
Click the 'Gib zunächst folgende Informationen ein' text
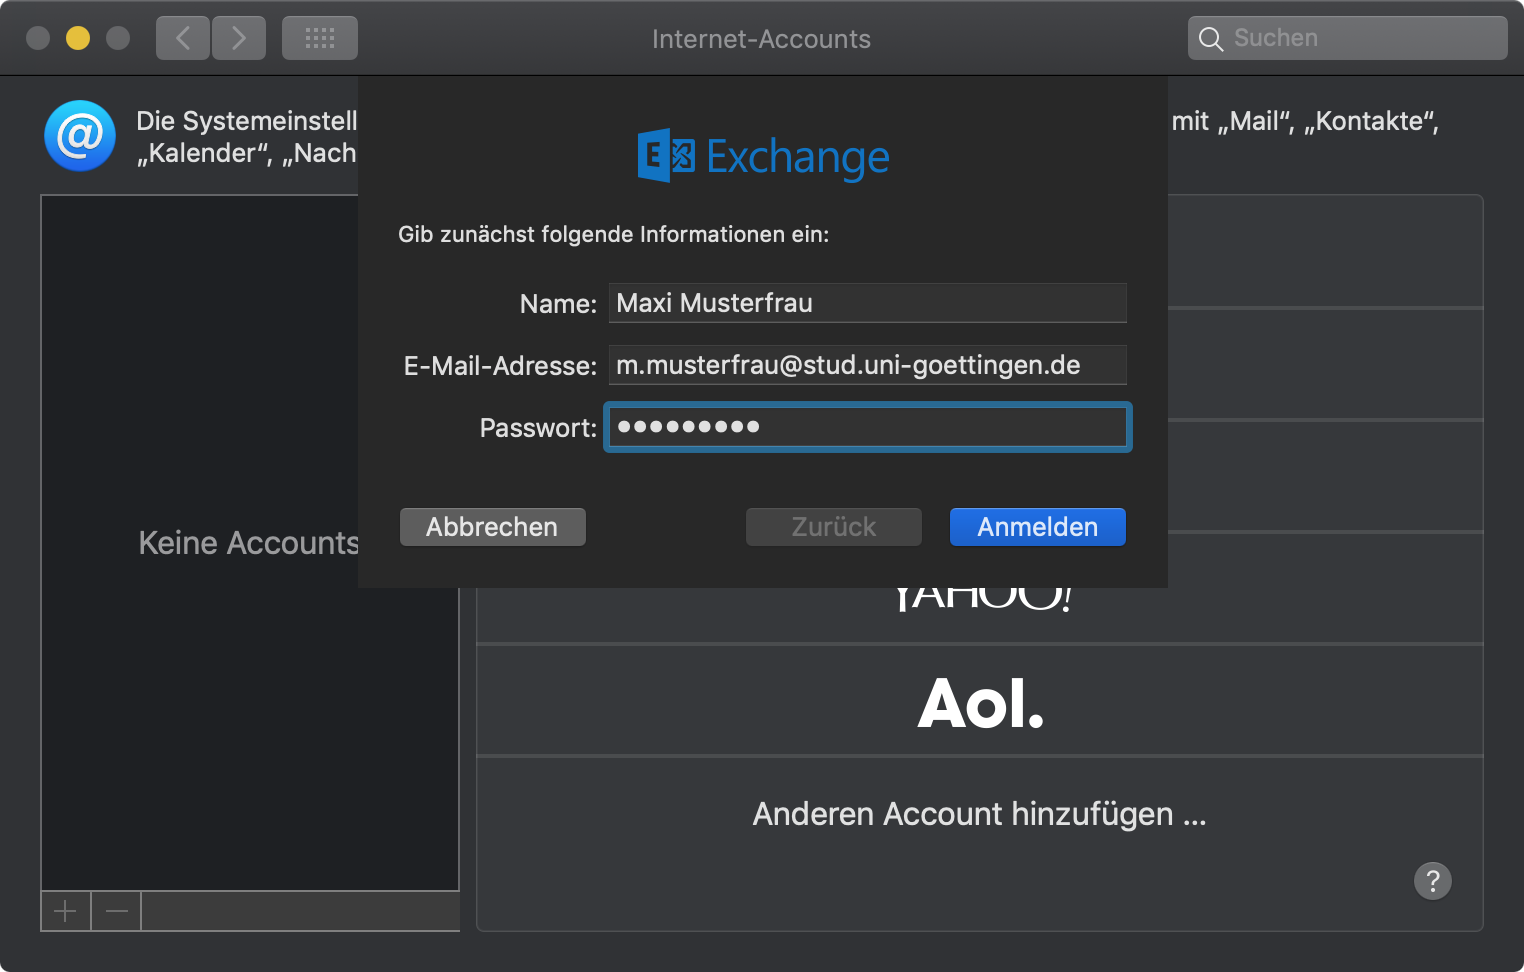[614, 234]
